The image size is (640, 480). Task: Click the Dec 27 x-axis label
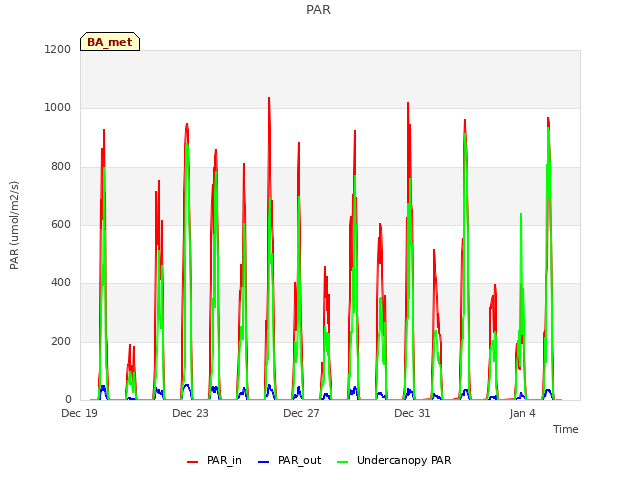(302, 413)
